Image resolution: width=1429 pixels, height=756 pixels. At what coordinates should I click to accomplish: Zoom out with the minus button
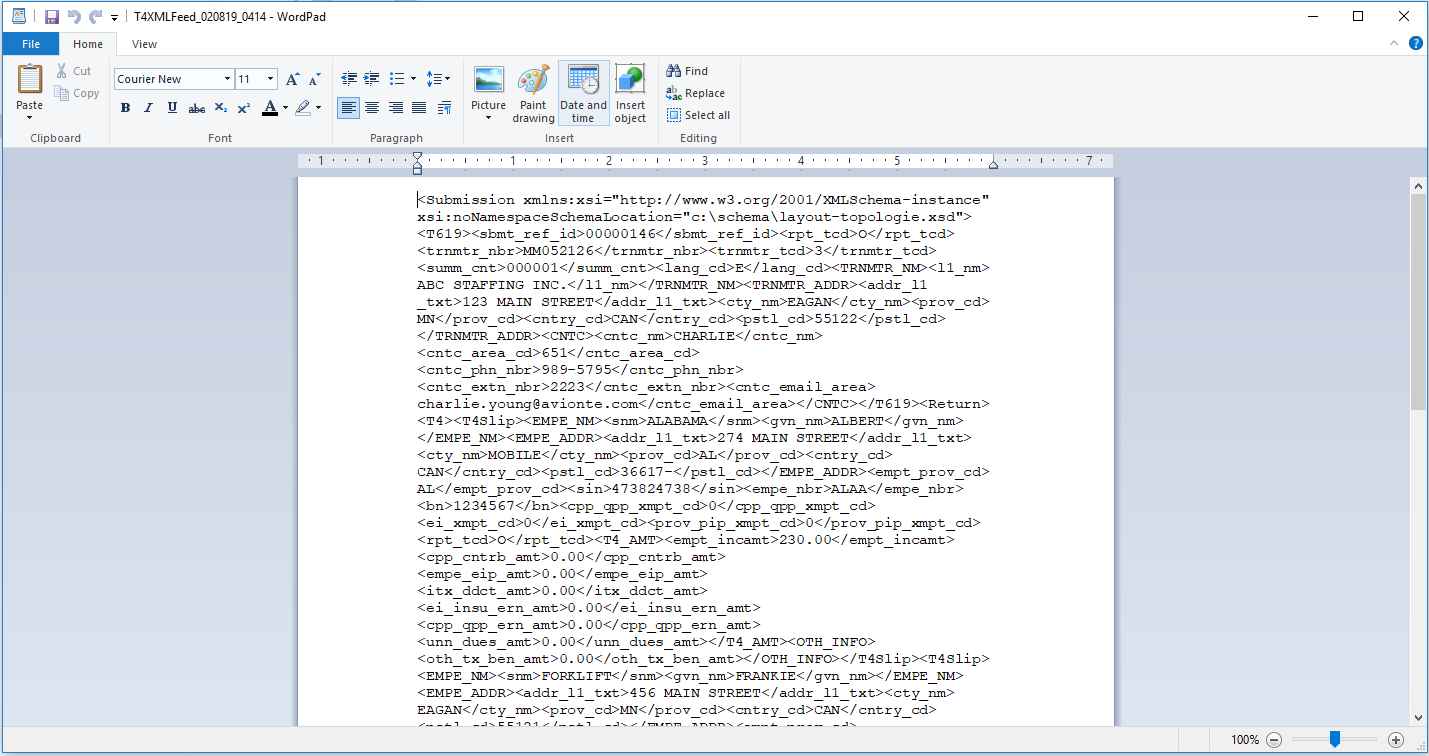[x=1274, y=740]
